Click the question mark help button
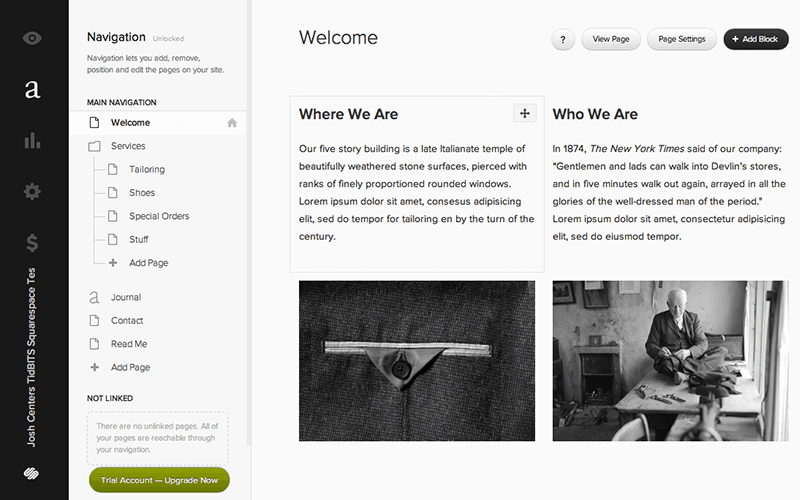The image size is (800, 500). 562,40
